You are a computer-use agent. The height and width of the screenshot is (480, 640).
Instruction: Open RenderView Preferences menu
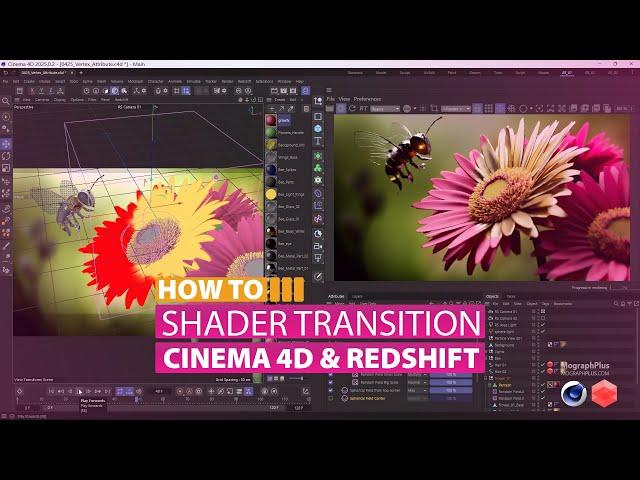[x=367, y=99]
